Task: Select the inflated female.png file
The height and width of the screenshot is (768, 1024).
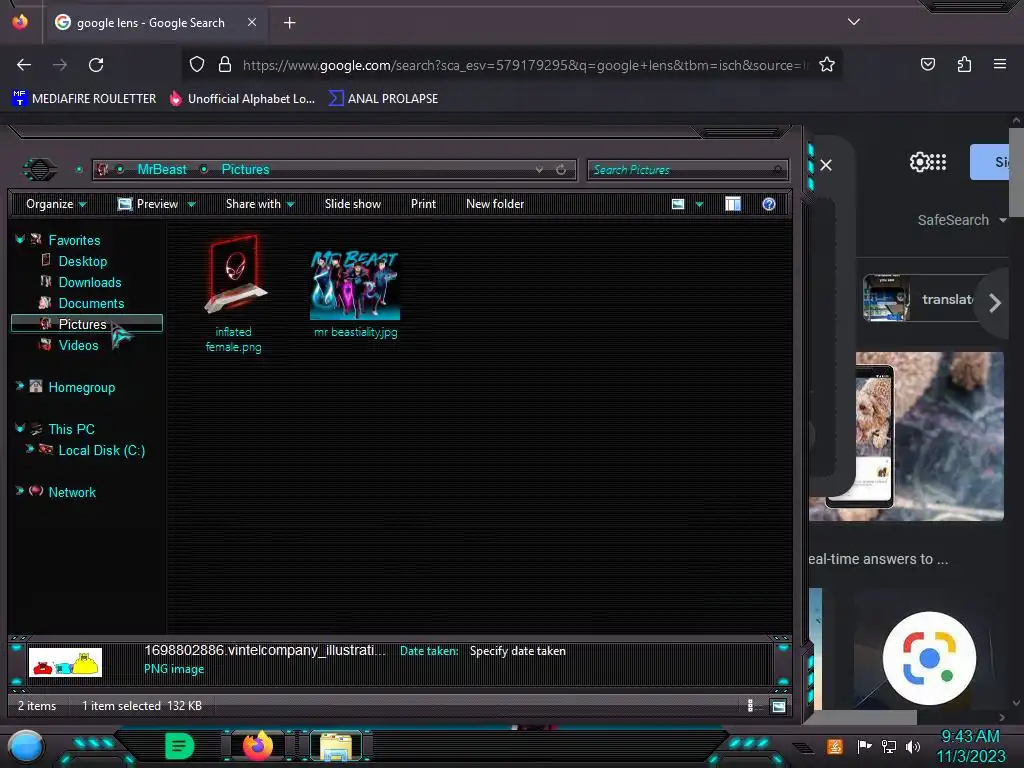Action: tap(233, 295)
